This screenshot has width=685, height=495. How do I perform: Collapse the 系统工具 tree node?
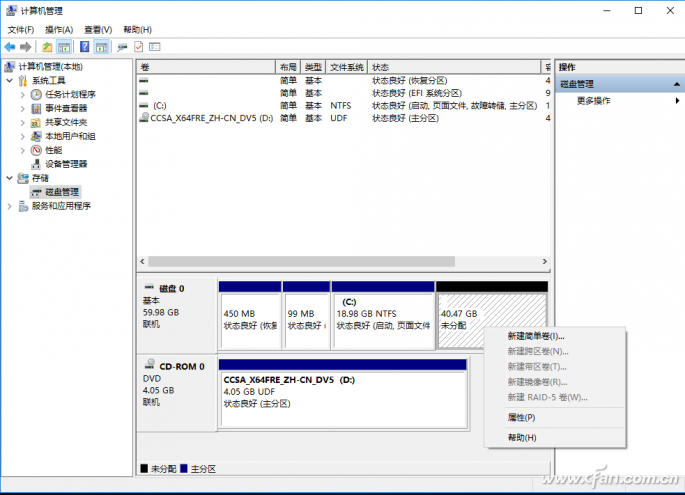click(x=10, y=80)
